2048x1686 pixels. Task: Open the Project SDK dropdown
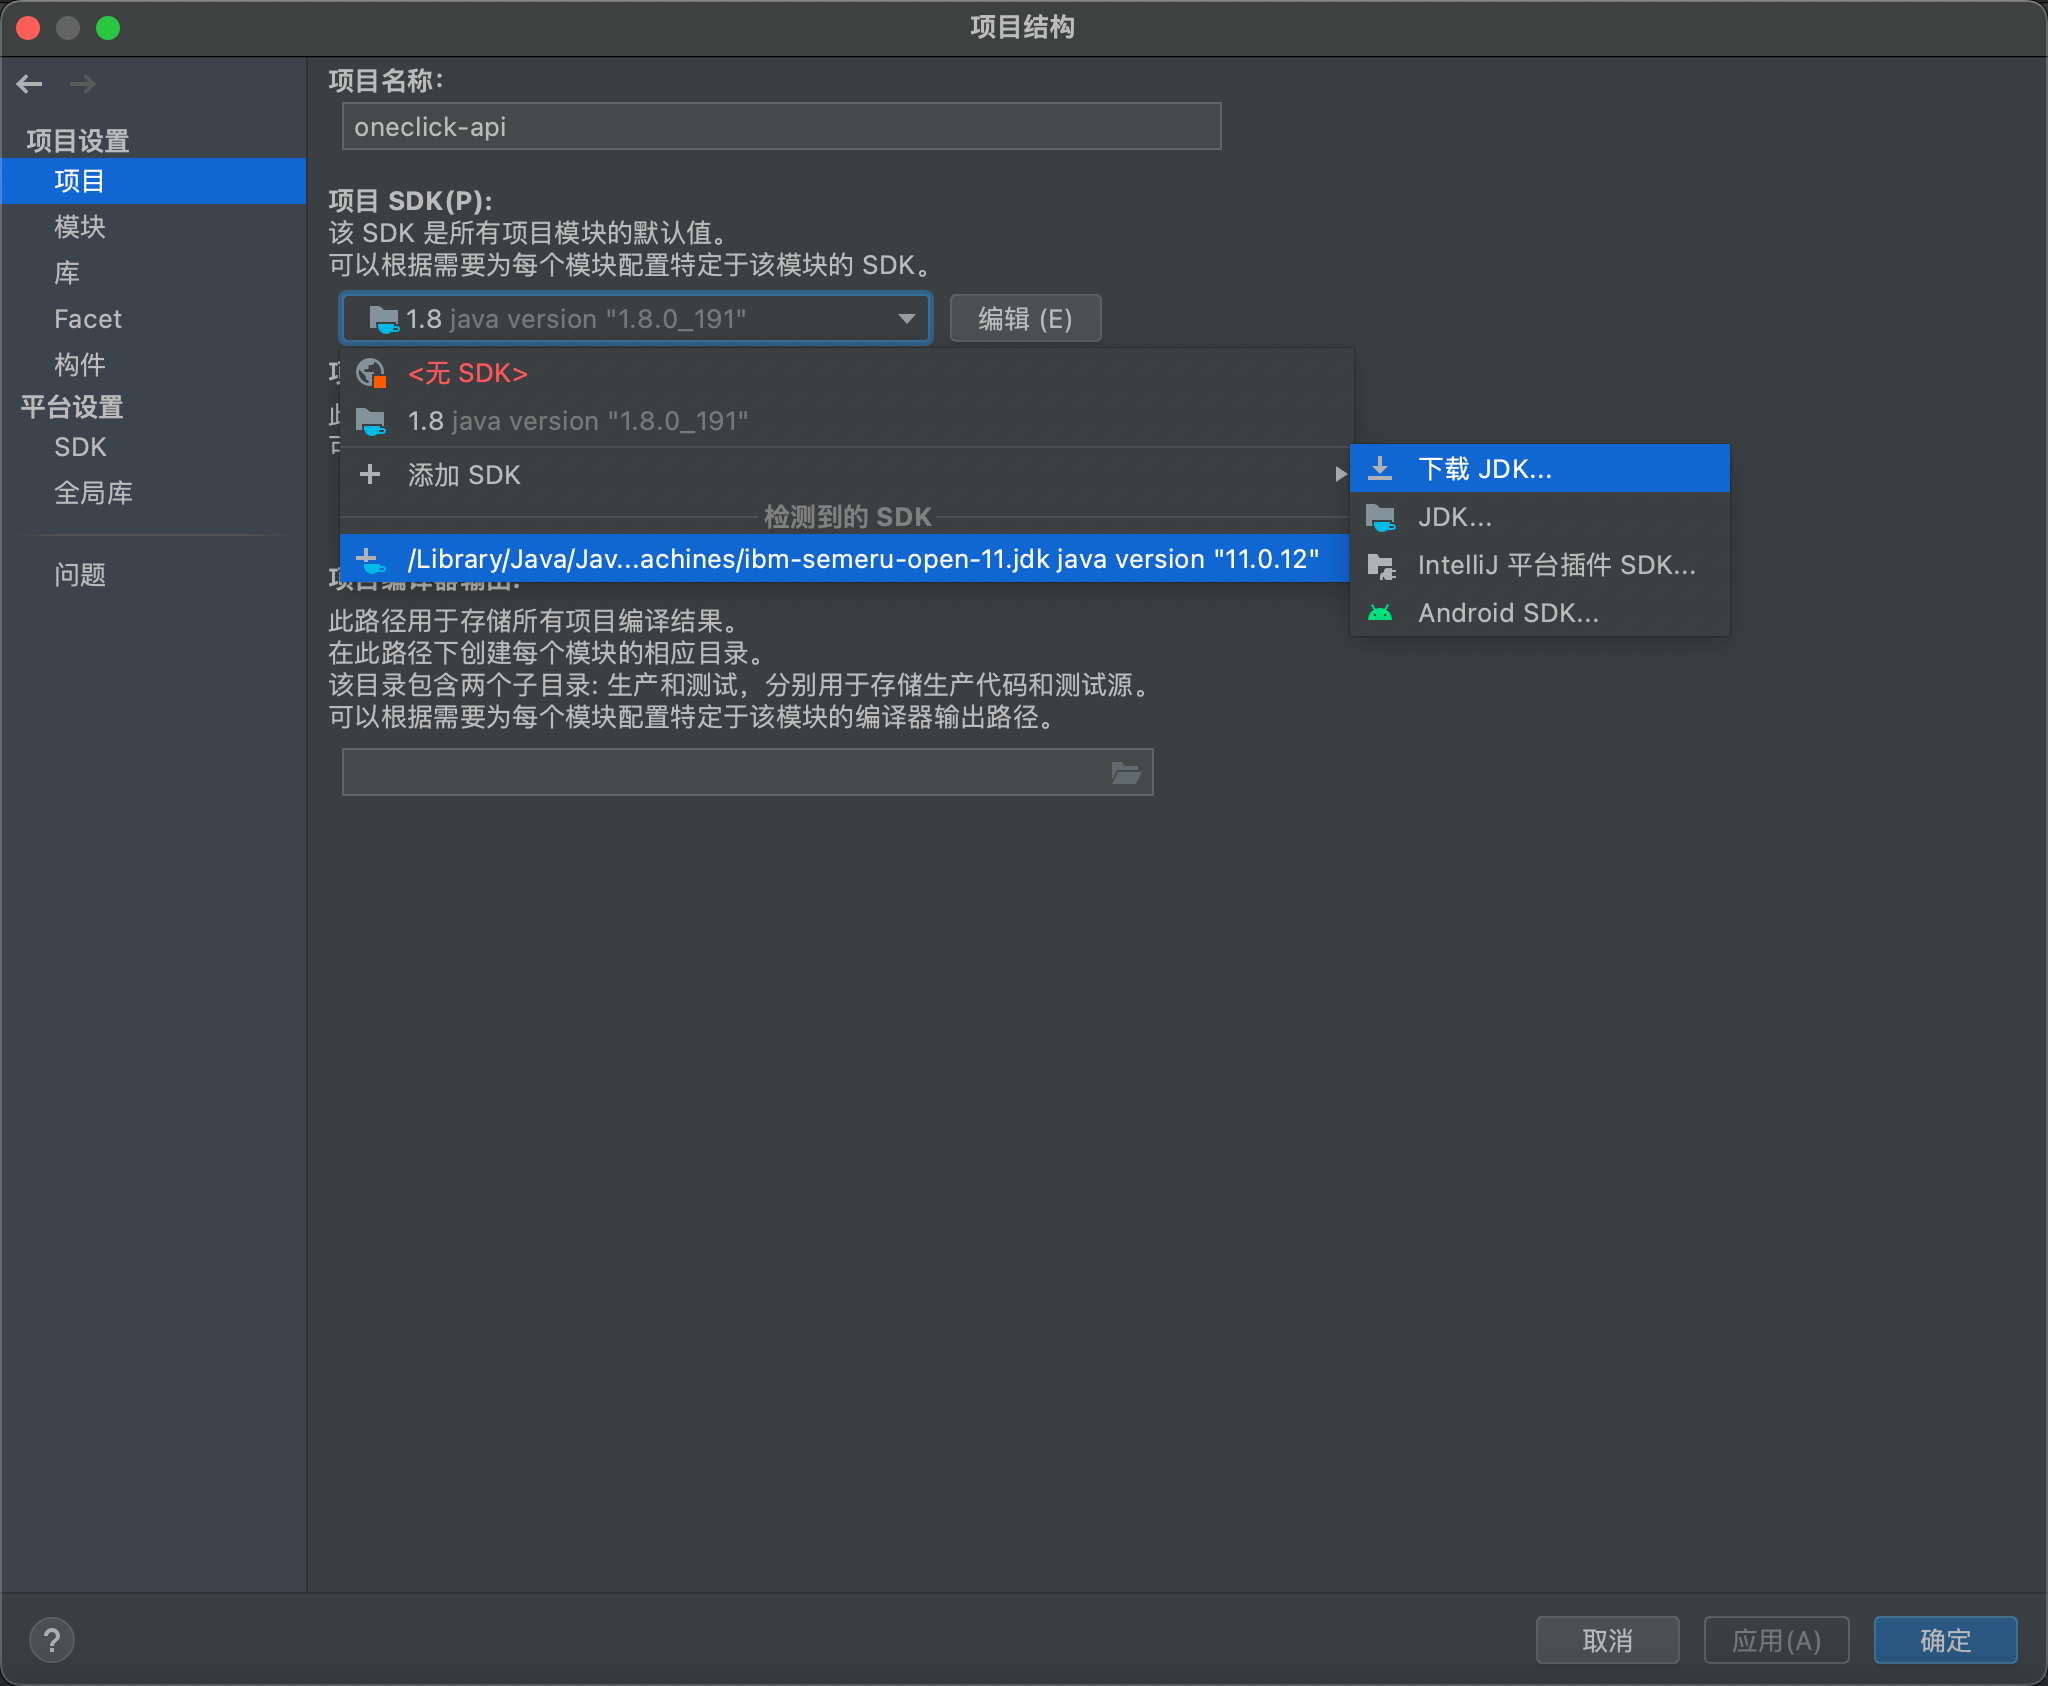pyautogui.click(x=638, y=318)
